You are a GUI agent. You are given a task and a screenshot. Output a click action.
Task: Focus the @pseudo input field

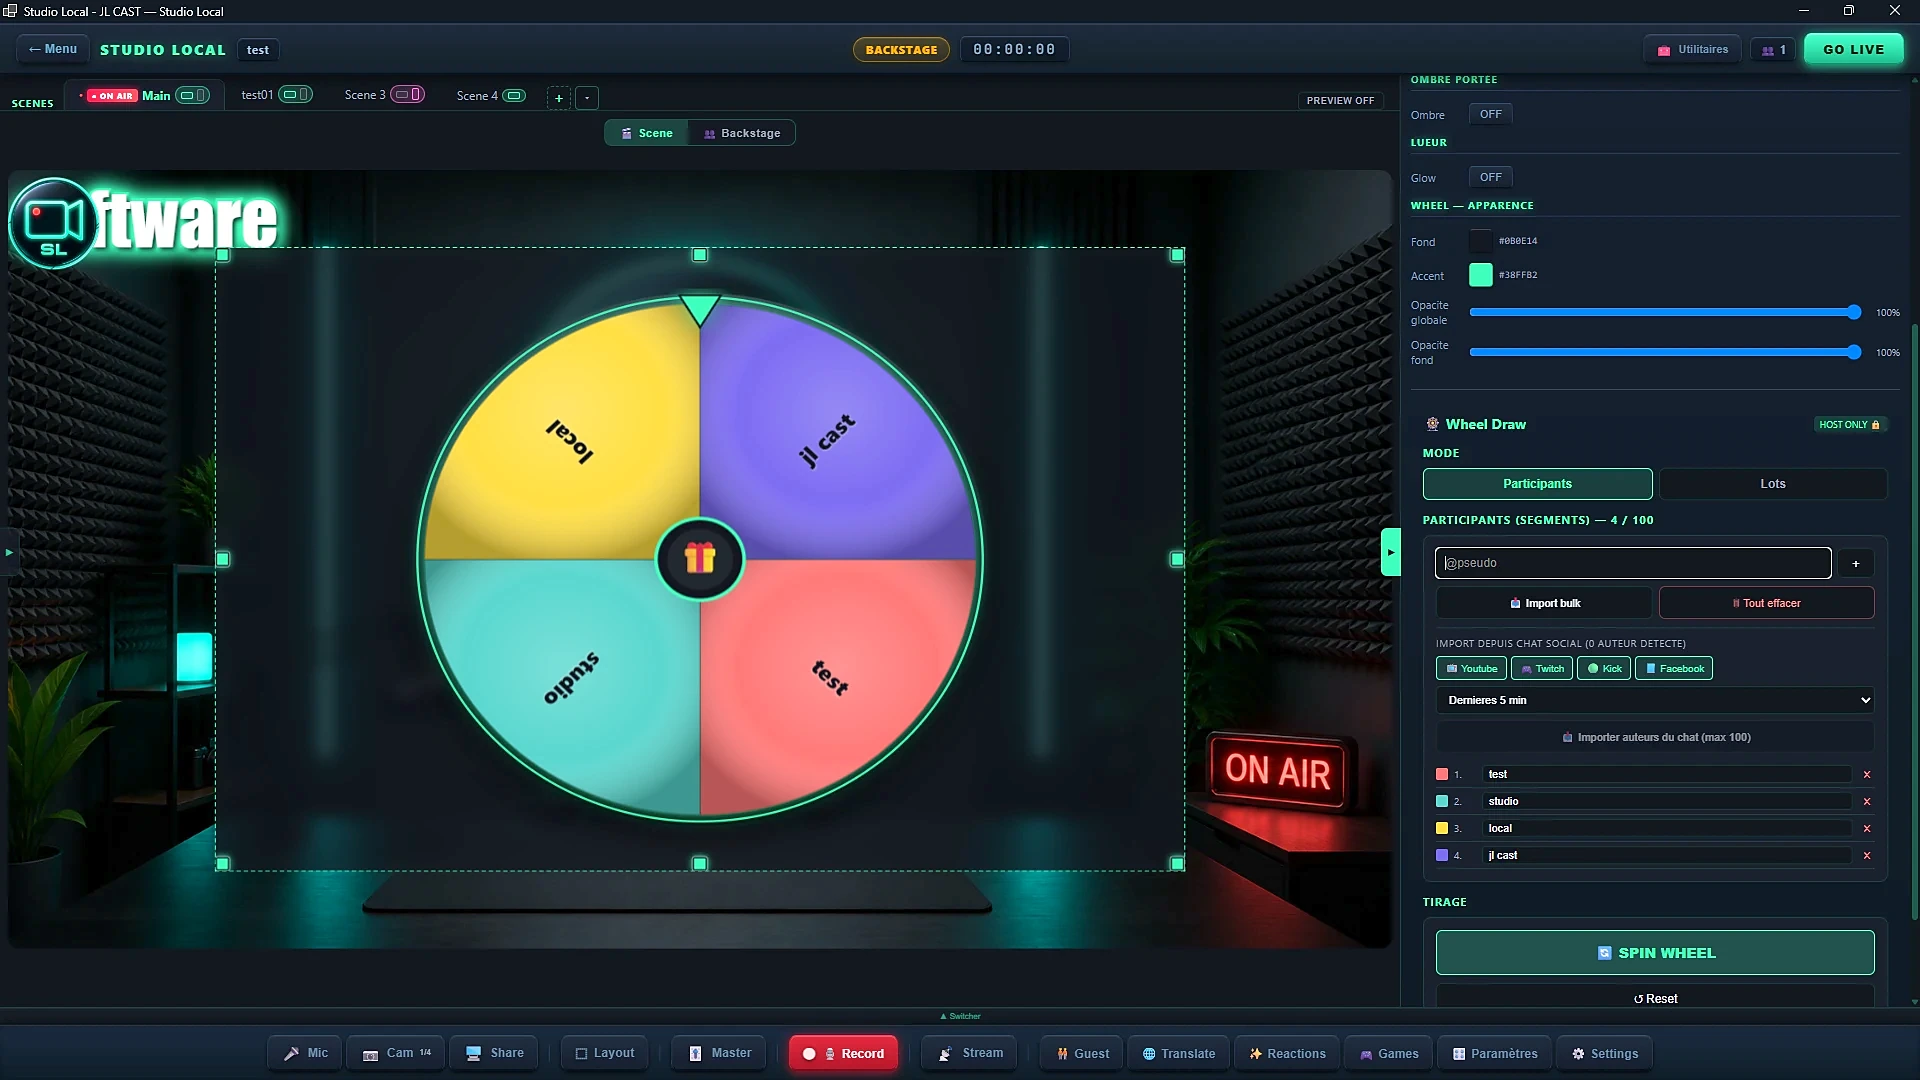[x=1633, y=563]
